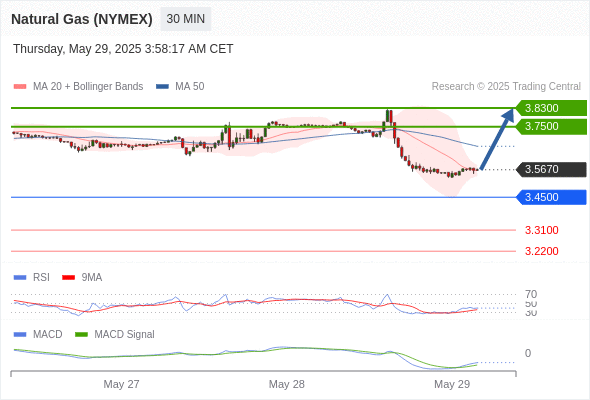Click the MACD 0 axis label
The image size is (590, 400).
[528, 353]
